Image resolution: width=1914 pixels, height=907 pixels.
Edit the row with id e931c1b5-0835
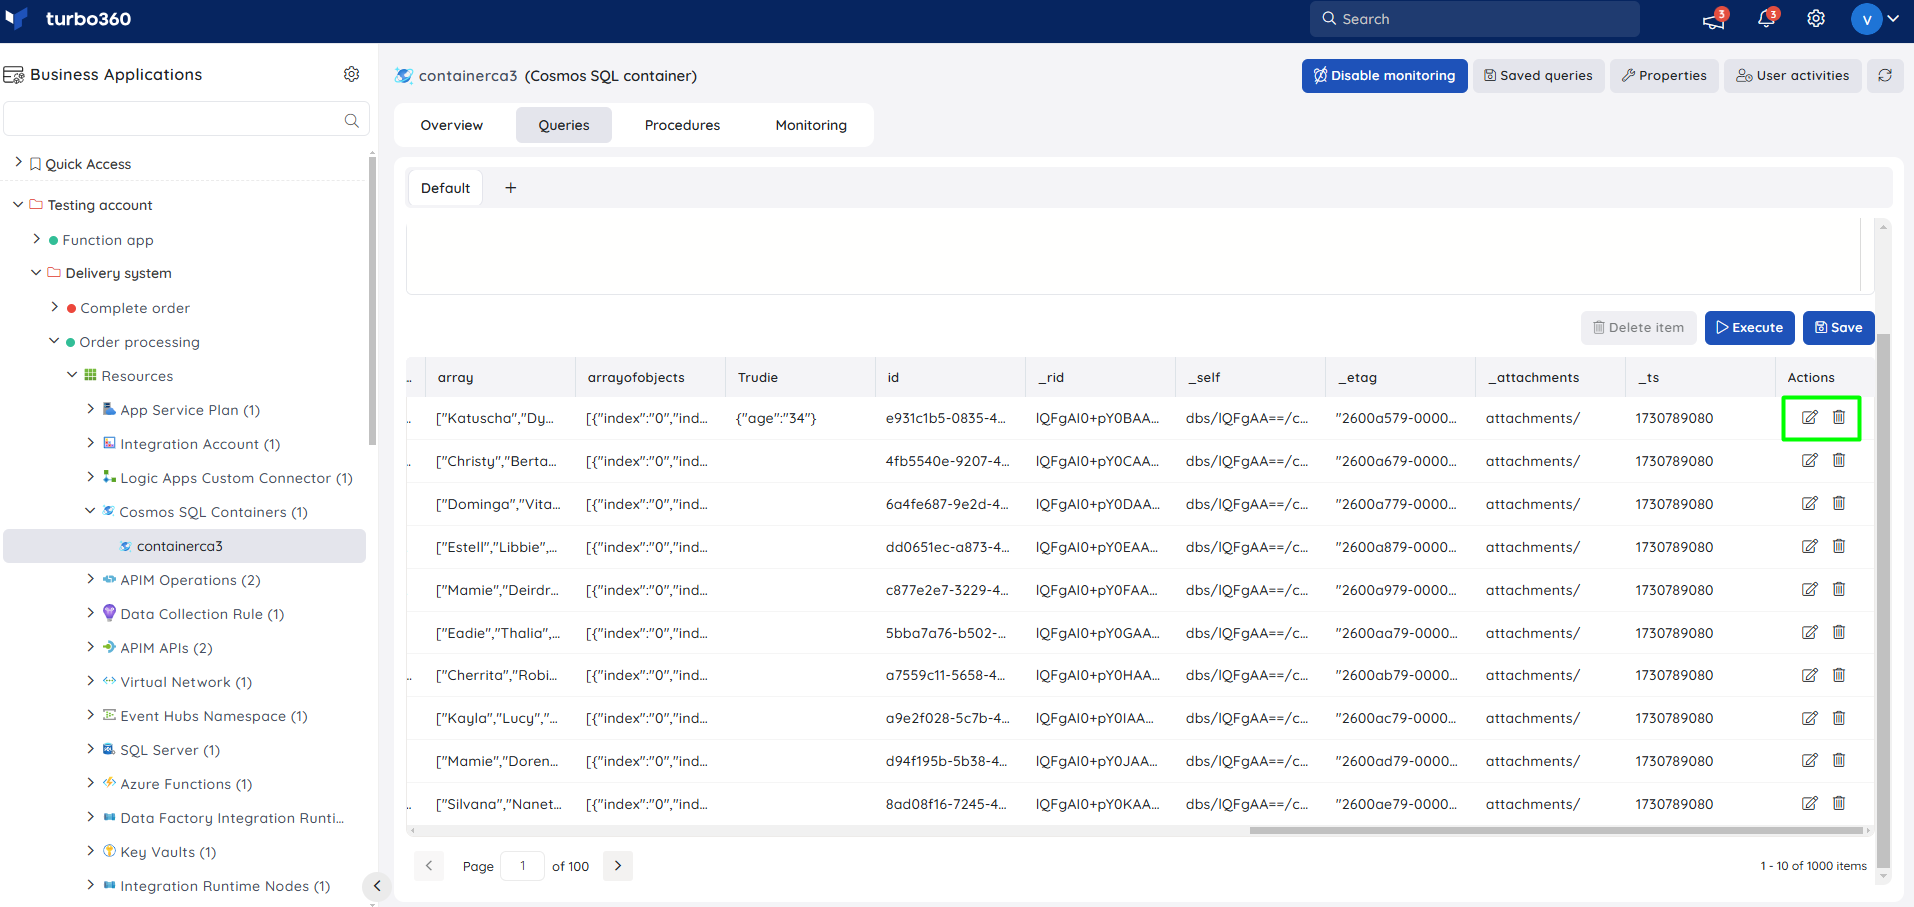pos(1810,418)
